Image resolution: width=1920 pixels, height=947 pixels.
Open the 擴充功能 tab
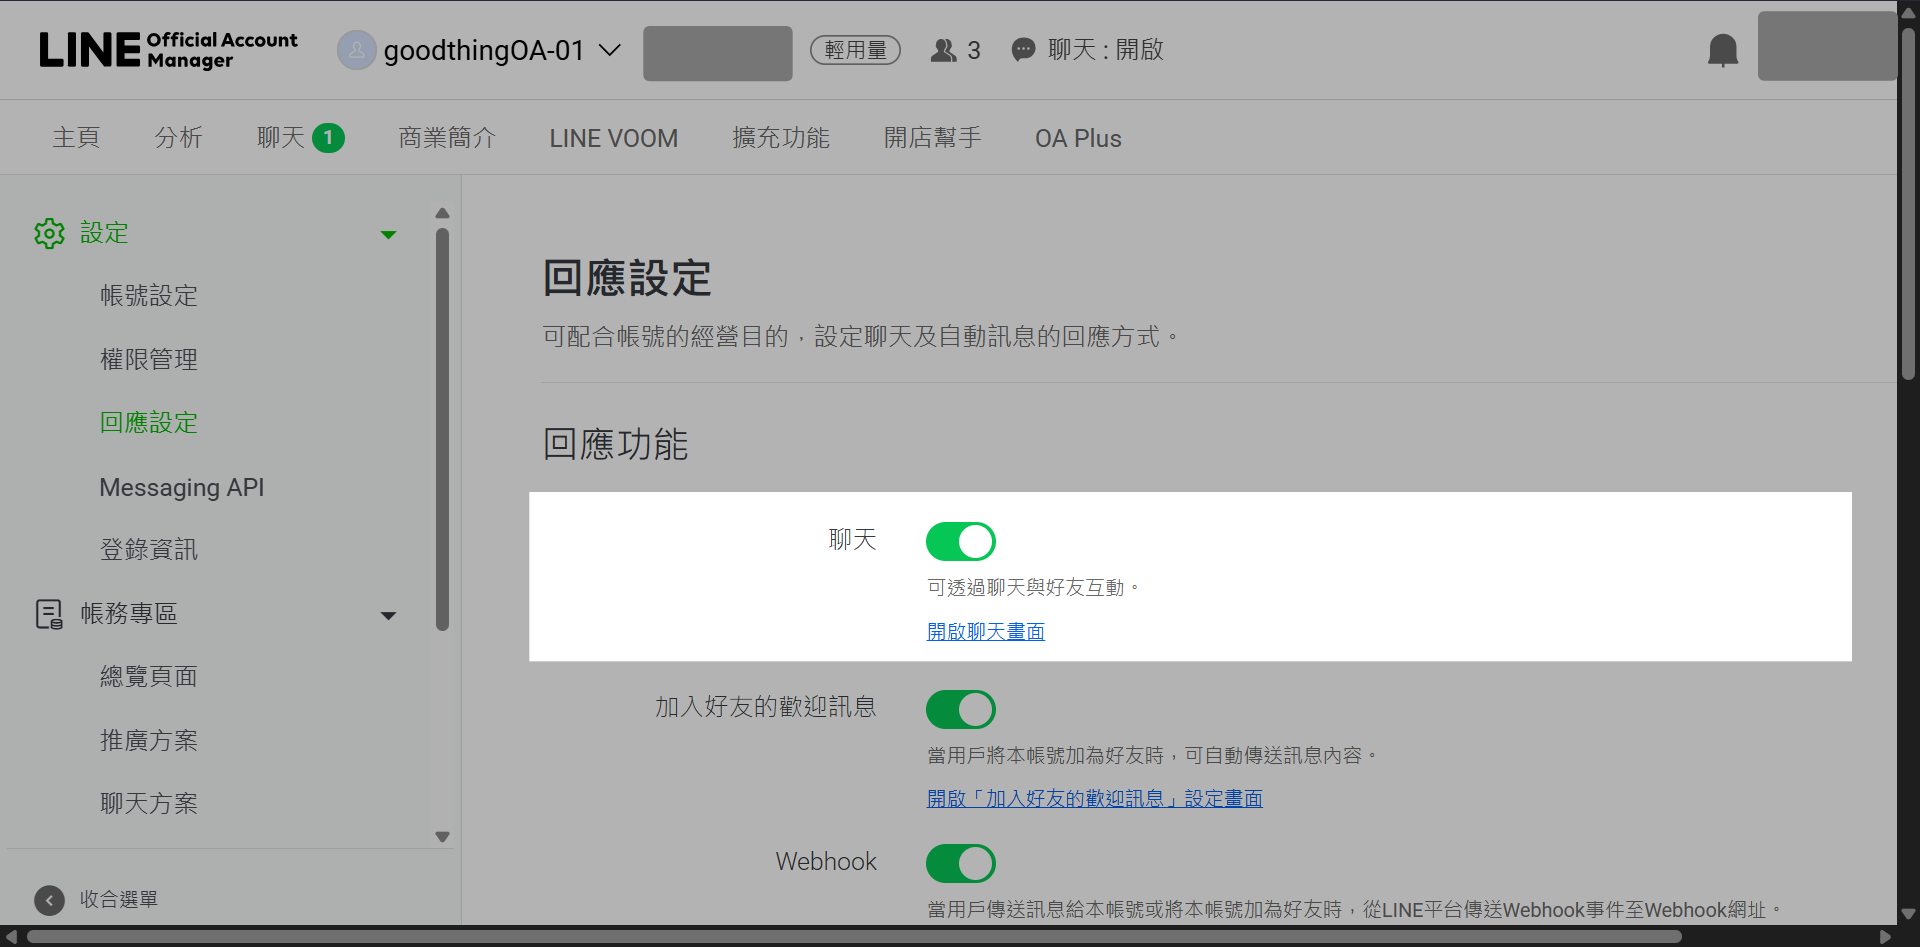tap(781, 138)
